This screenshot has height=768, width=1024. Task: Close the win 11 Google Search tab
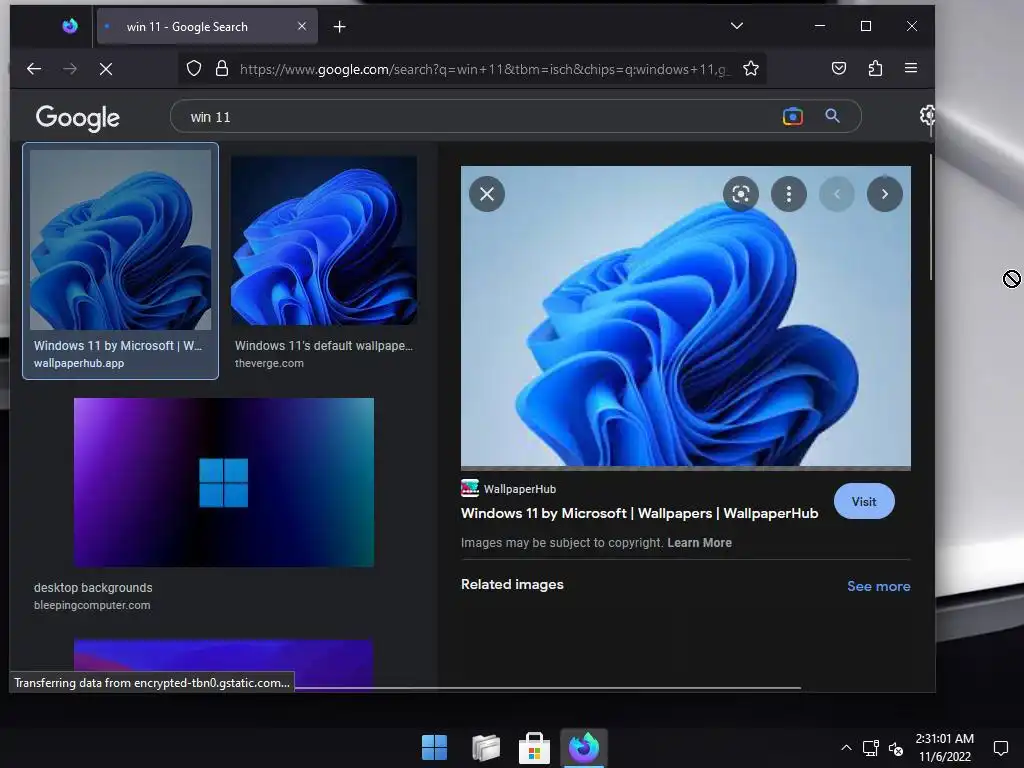click(x=302, y=26)
